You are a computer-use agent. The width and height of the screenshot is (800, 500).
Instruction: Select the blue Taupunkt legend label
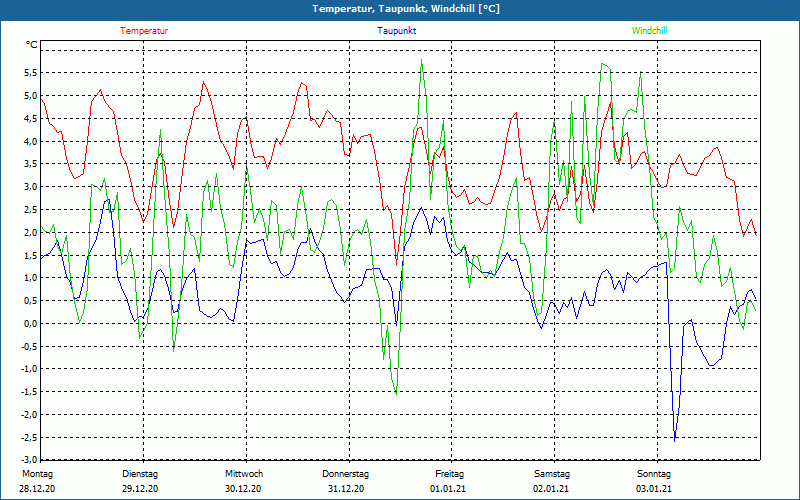click(x=396, y=31)
